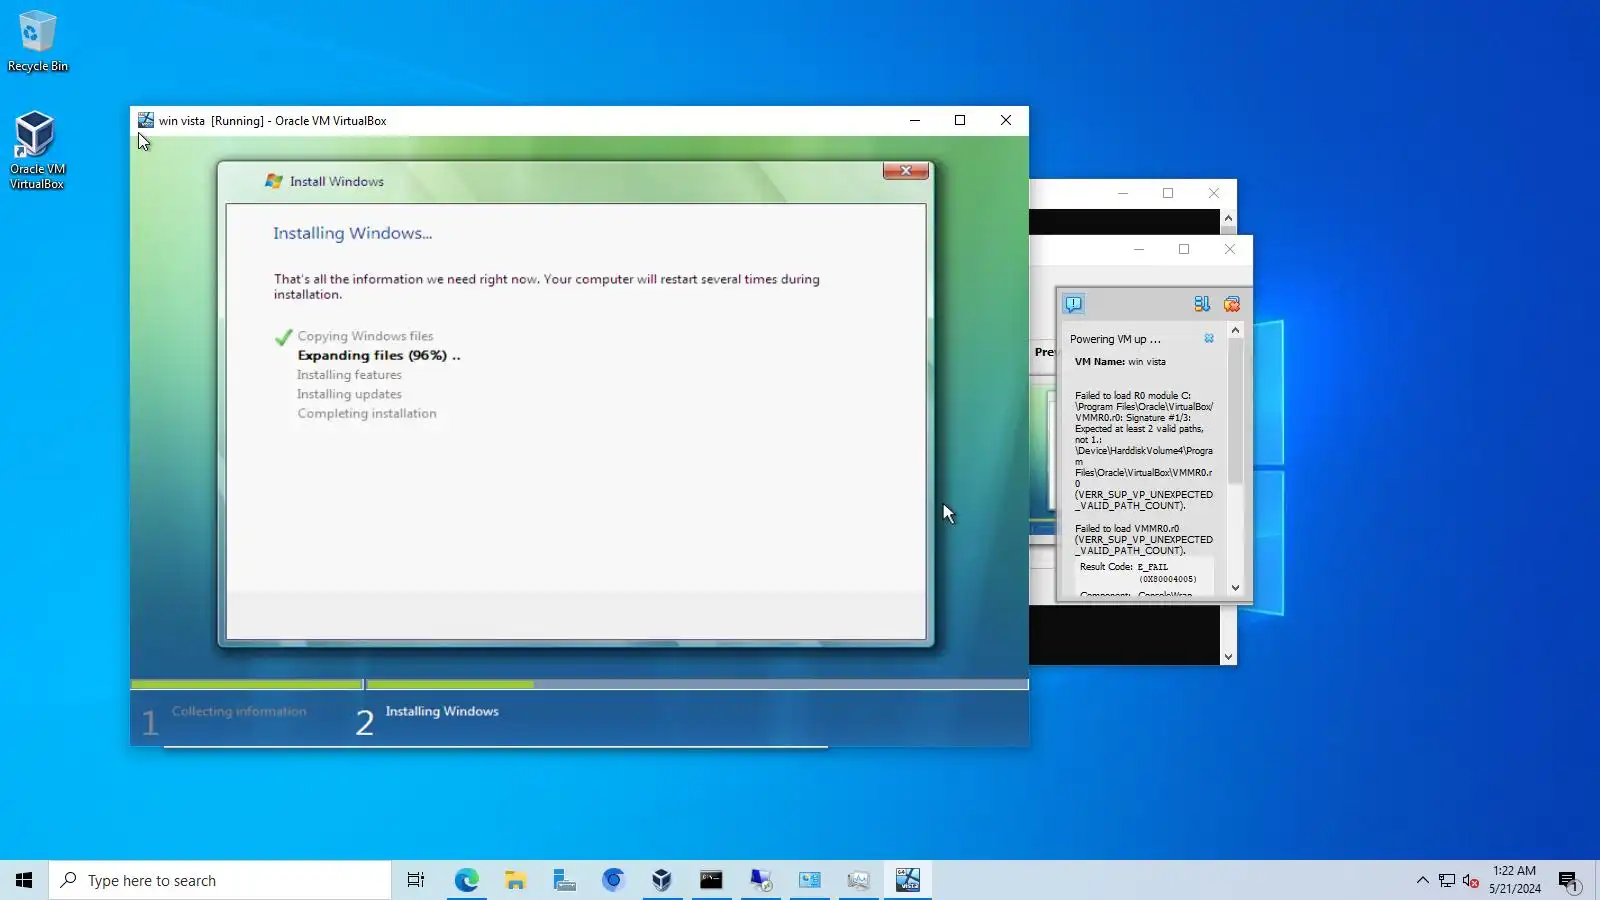Image resolution: width=1600 pixels, height=900 pixels.
Task: Click the 'Installing updates' step text
Action: [349, 394]
